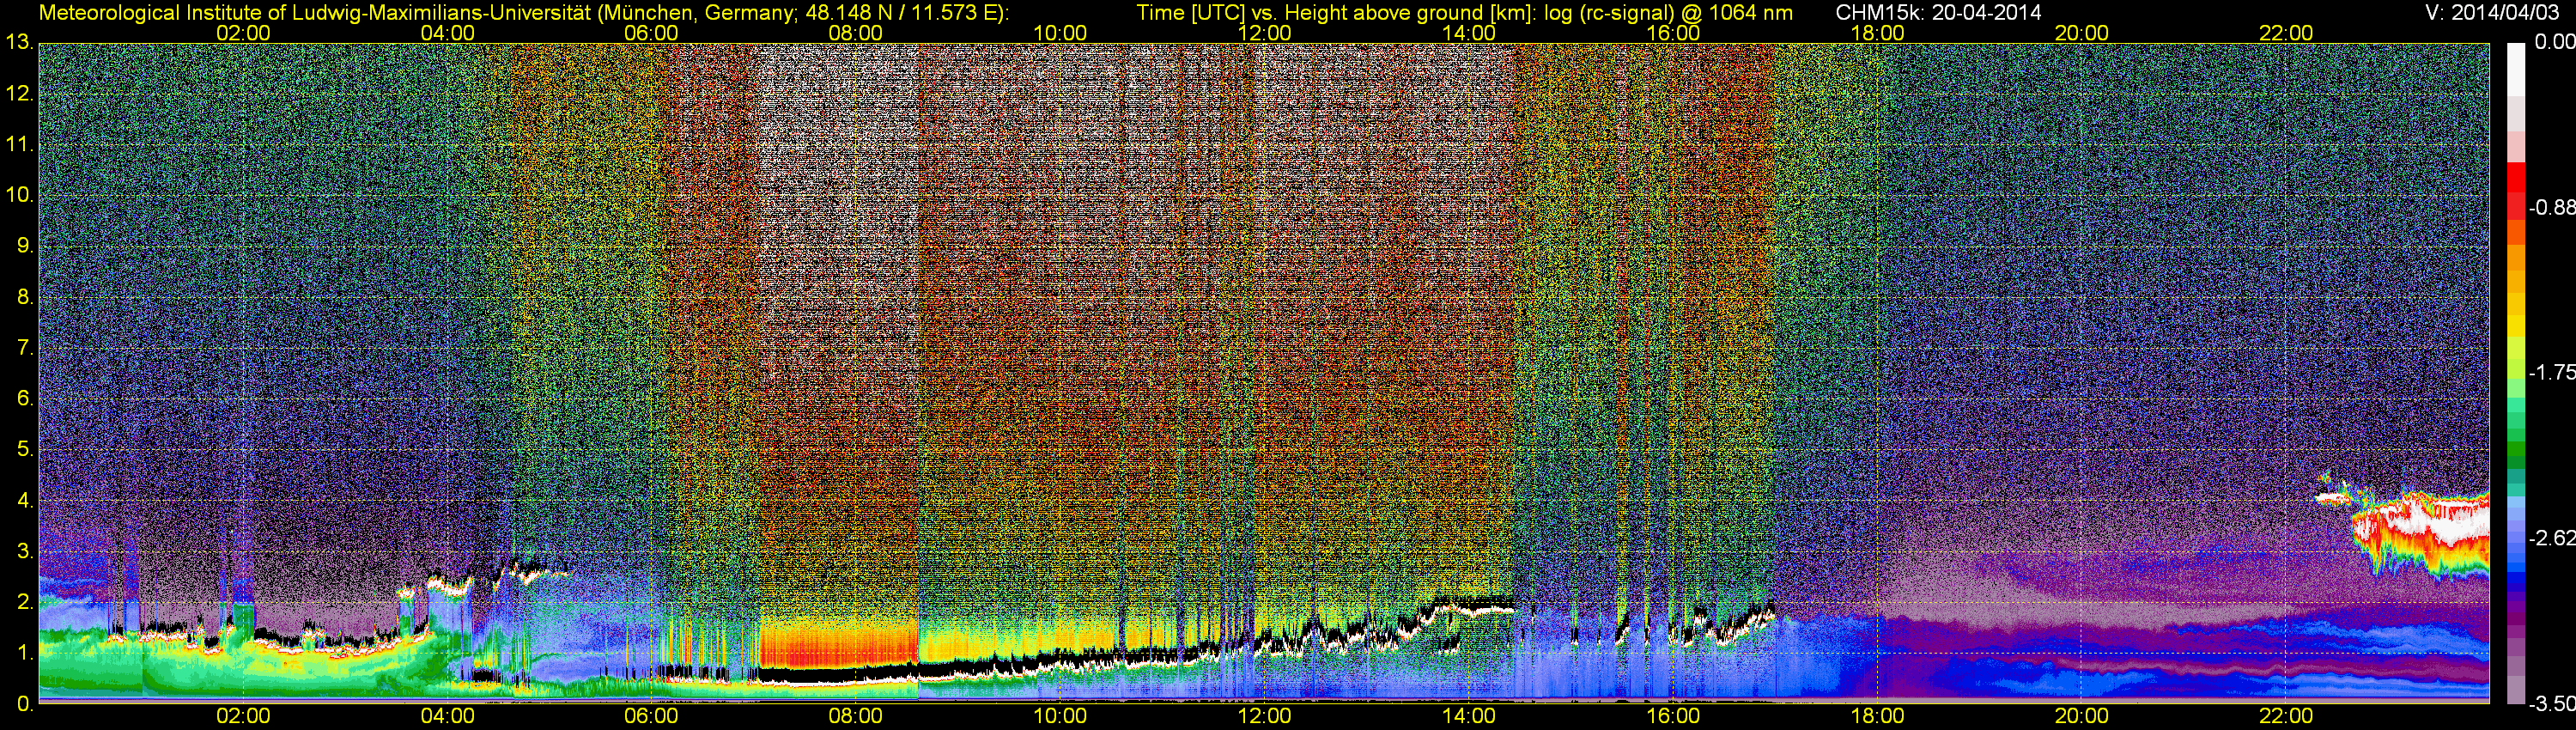Click the 'Time [UTC] vs. Height above ground' caption
Screen dimensions: 2576x730
point(1464,13)
